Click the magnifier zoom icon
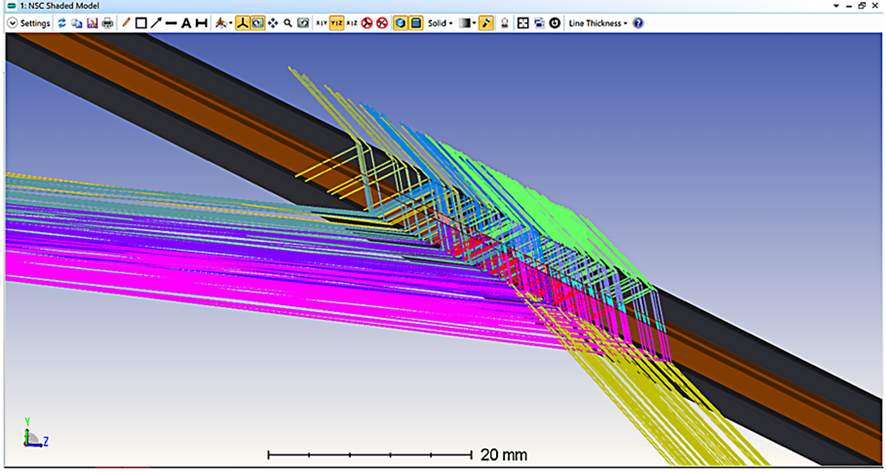The height and width of the screenshot is (472, 886). [x=288, y=22]
